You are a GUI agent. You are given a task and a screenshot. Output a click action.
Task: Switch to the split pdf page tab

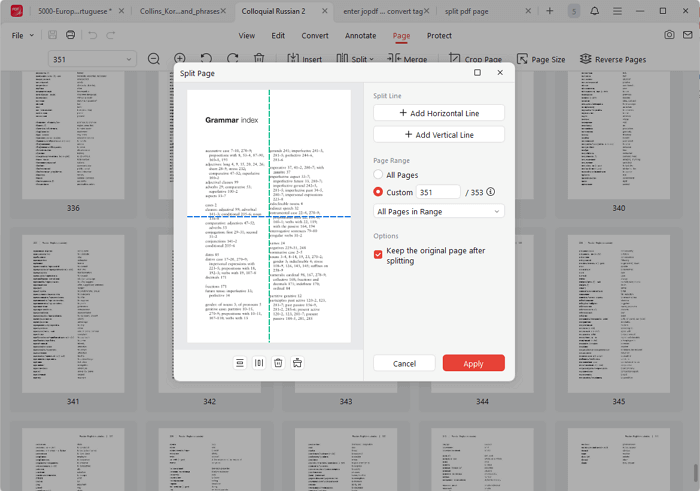(x=467, y=11)
